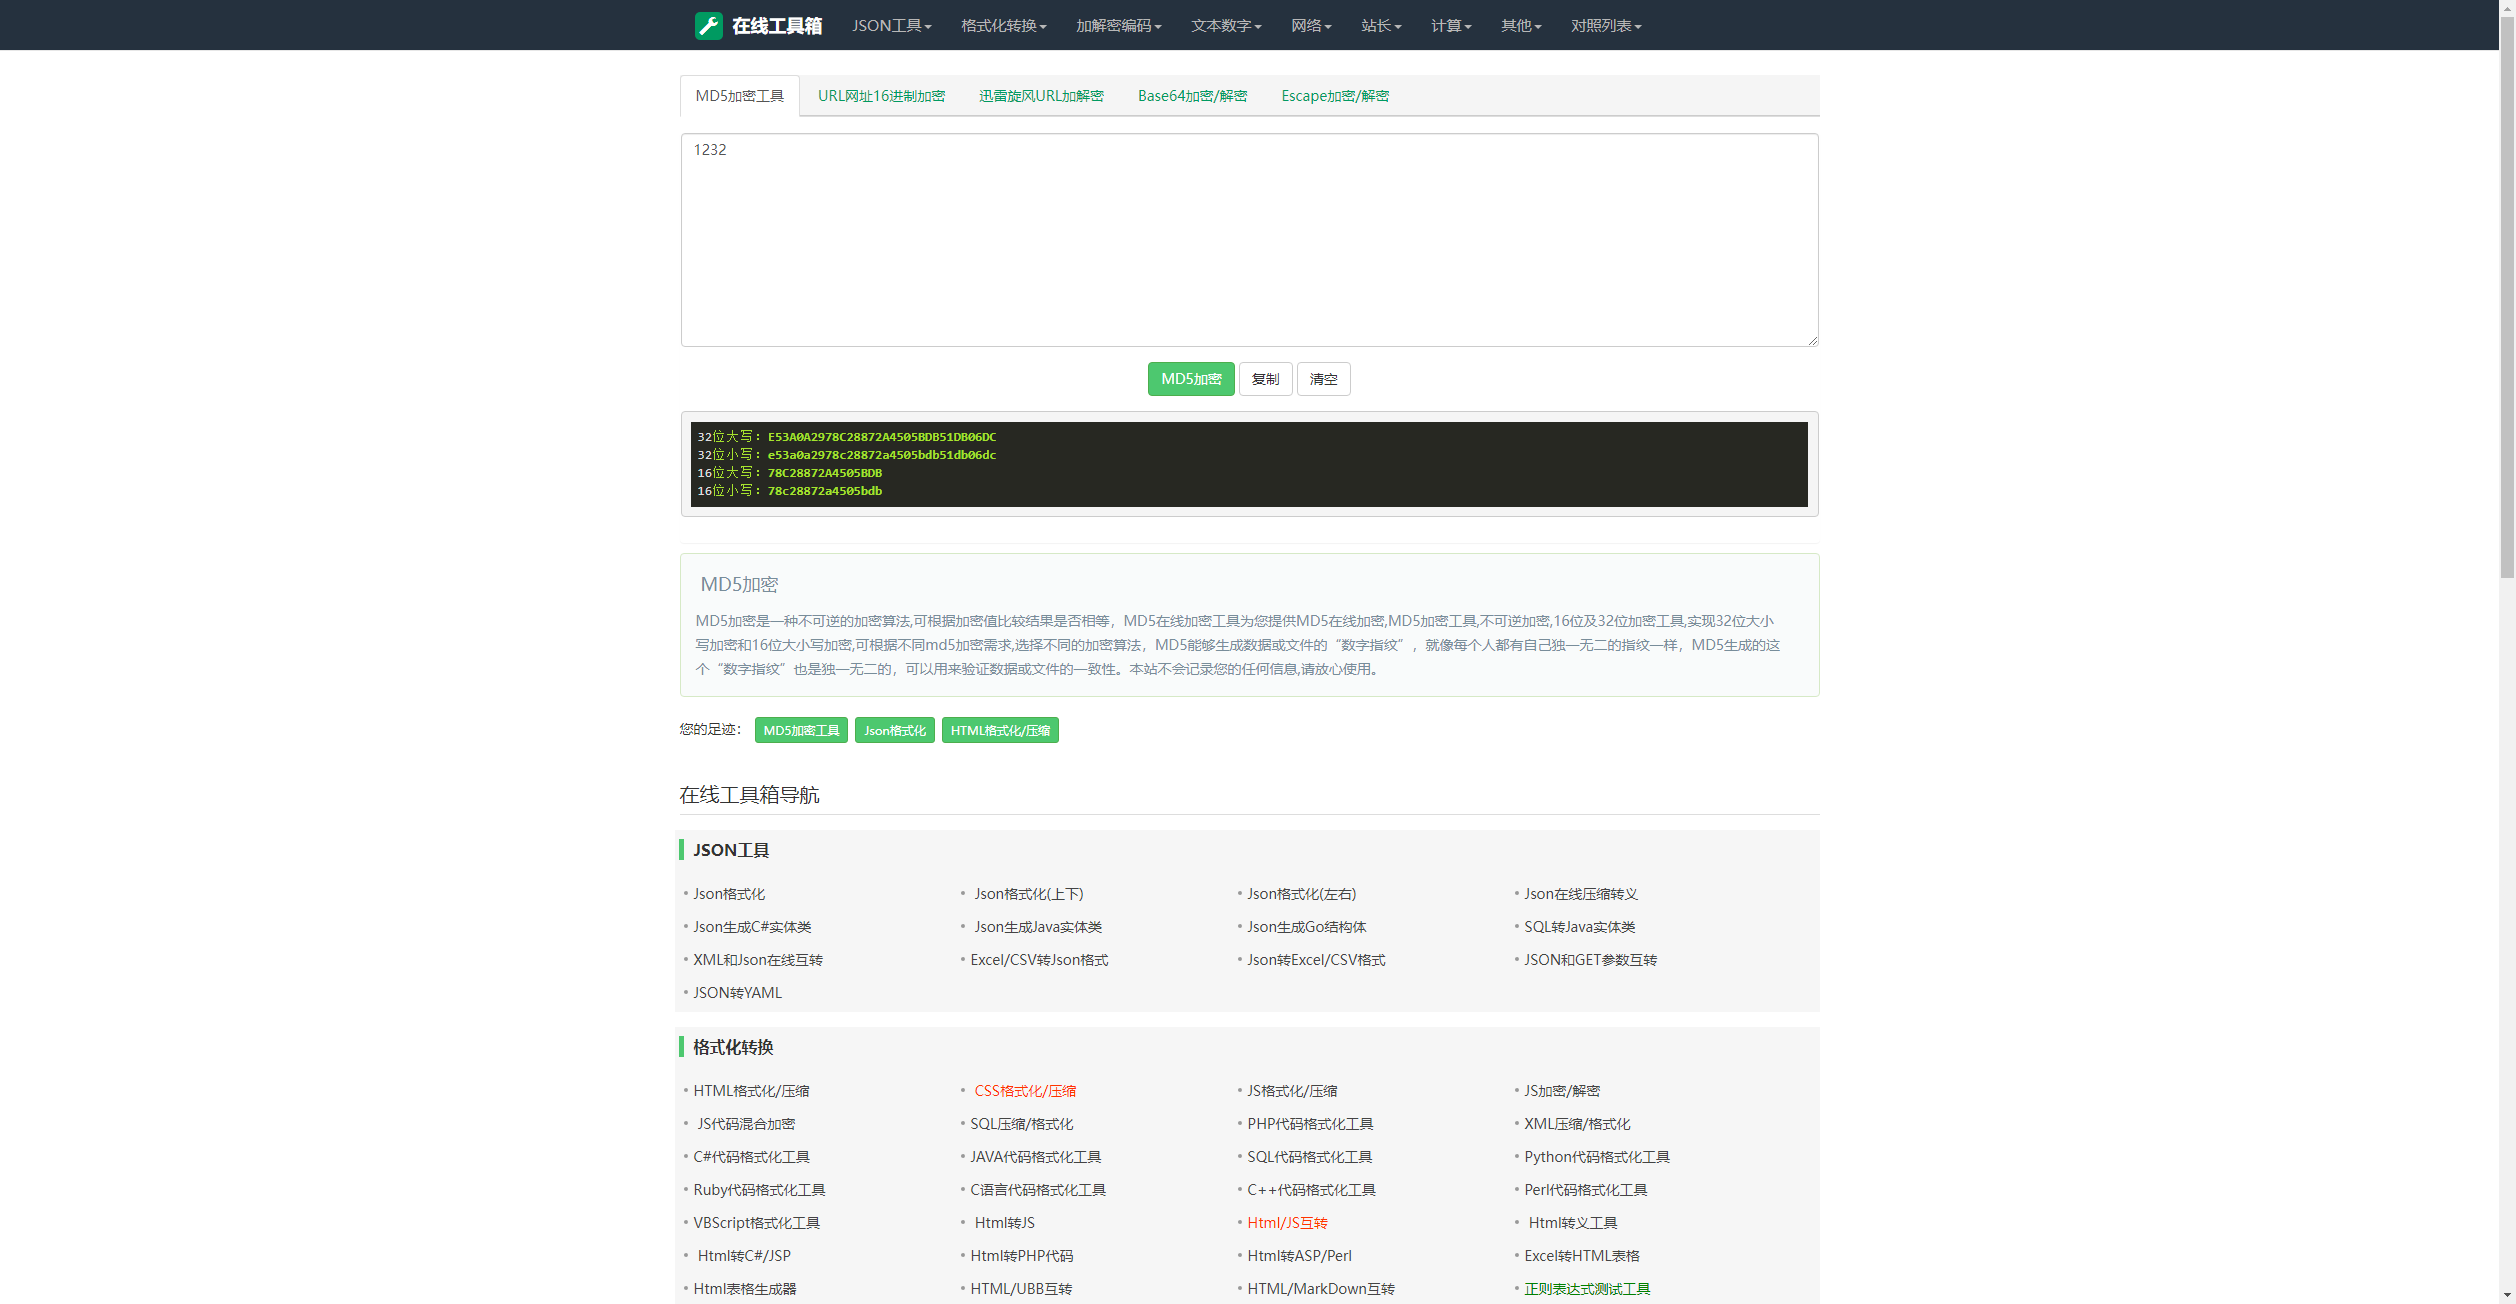Screen dimensions: 2516x1304
Task: Switch to URL网址16进制加密 tab
Action: point(881,96)
